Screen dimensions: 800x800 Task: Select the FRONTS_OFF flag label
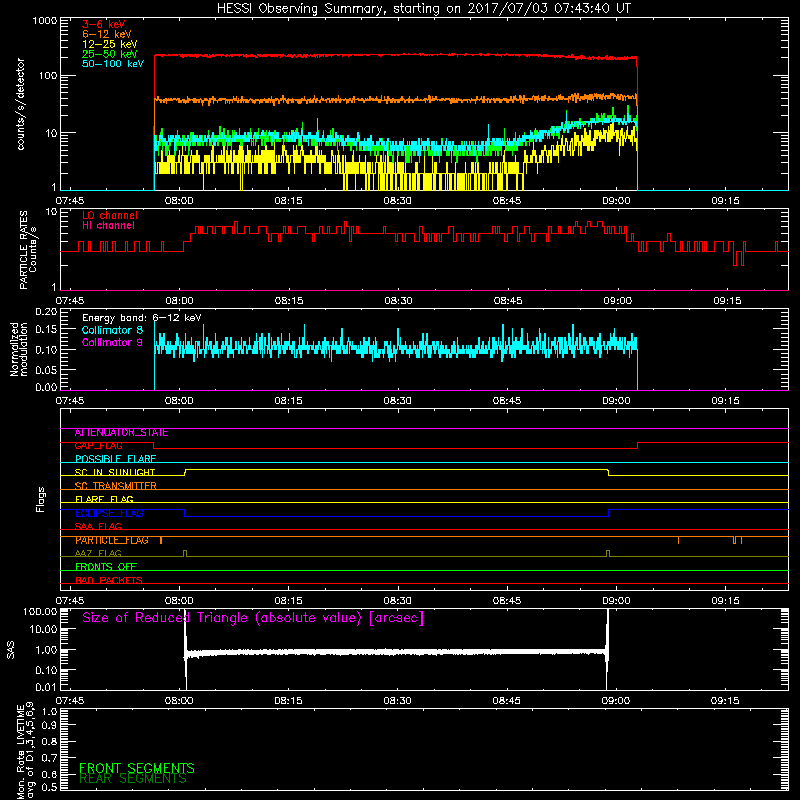pyautogui.click(x=106, y=567)
